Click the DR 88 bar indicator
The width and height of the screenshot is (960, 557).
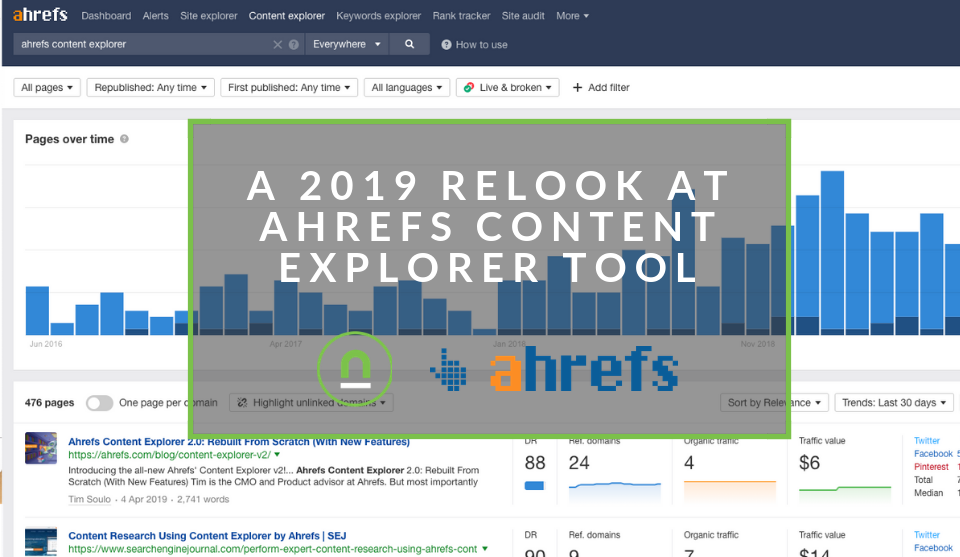(534, 486)
